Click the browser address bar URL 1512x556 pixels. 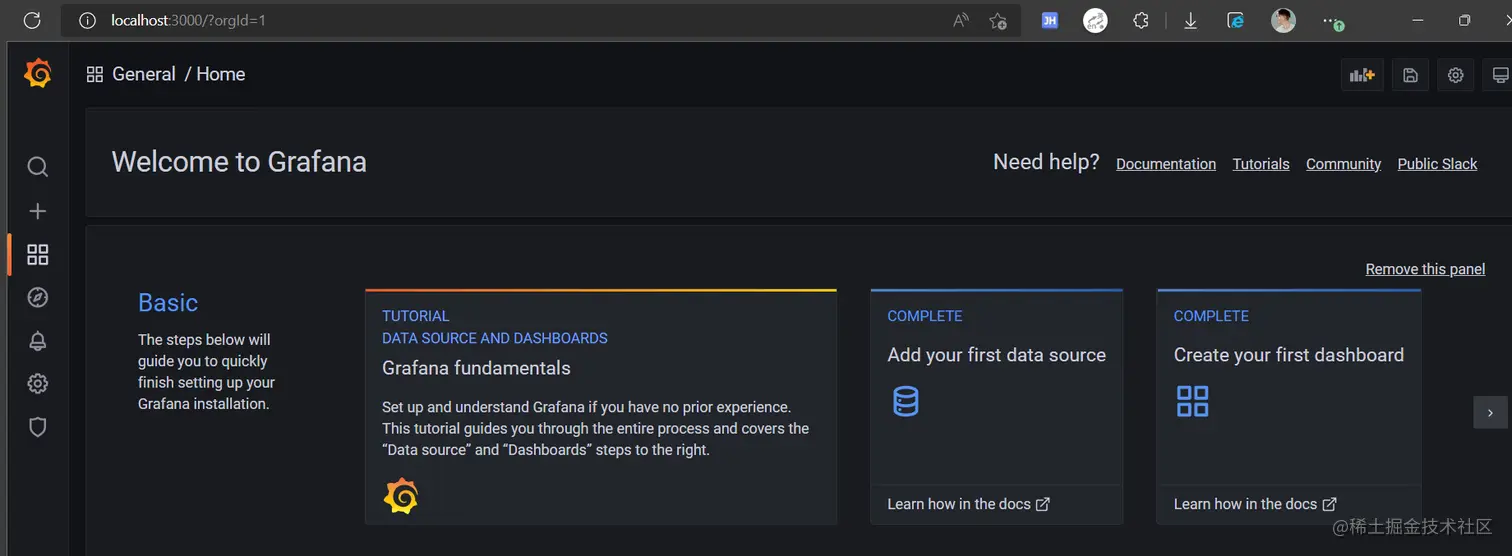tap(188, 20)
